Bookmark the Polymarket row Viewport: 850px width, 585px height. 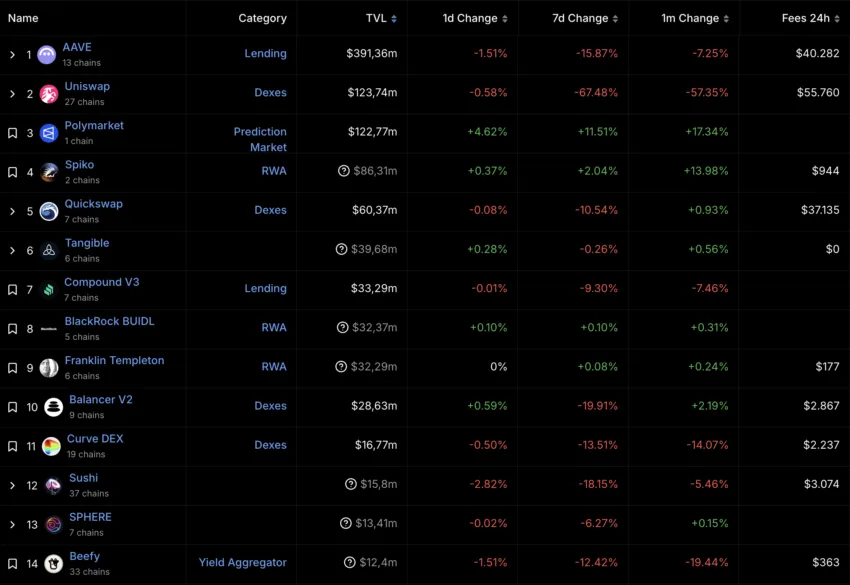(x=12, y=133)
